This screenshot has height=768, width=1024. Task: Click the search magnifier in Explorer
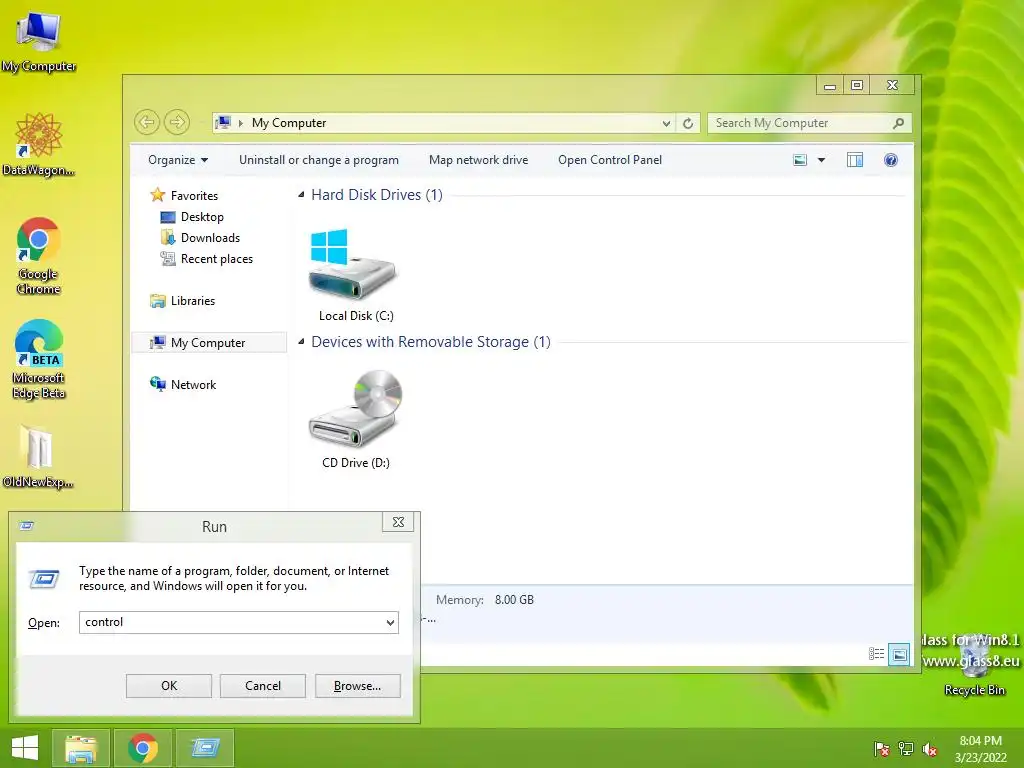point(899,123)
